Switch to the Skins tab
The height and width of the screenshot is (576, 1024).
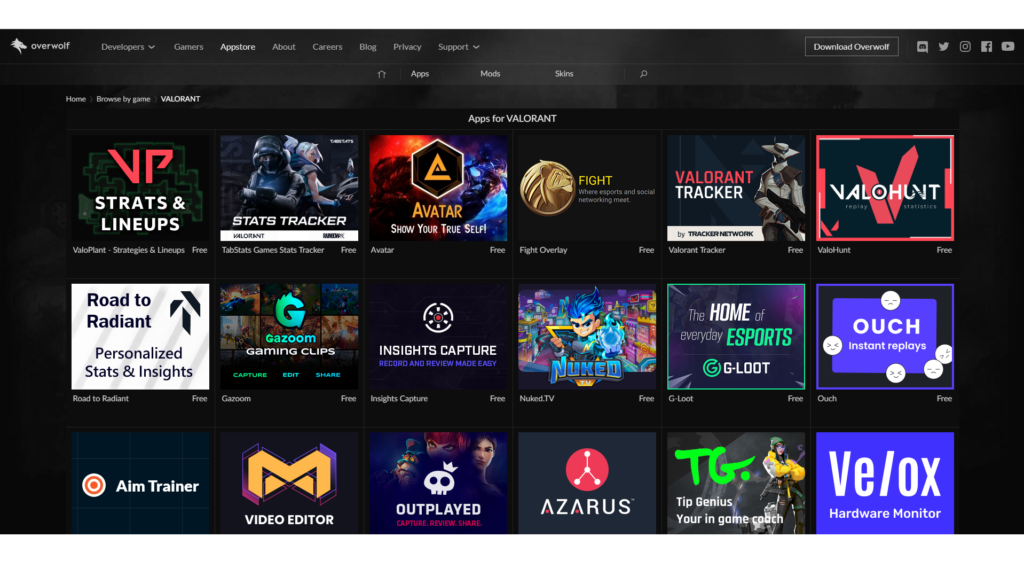tap(564, 74)
